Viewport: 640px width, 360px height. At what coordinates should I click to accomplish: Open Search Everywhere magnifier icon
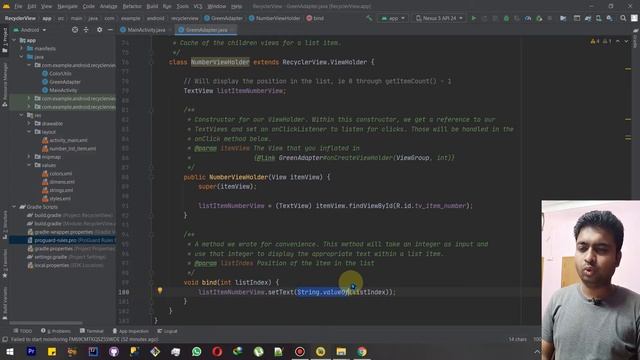pyautogui.click(x=623, y=18)
